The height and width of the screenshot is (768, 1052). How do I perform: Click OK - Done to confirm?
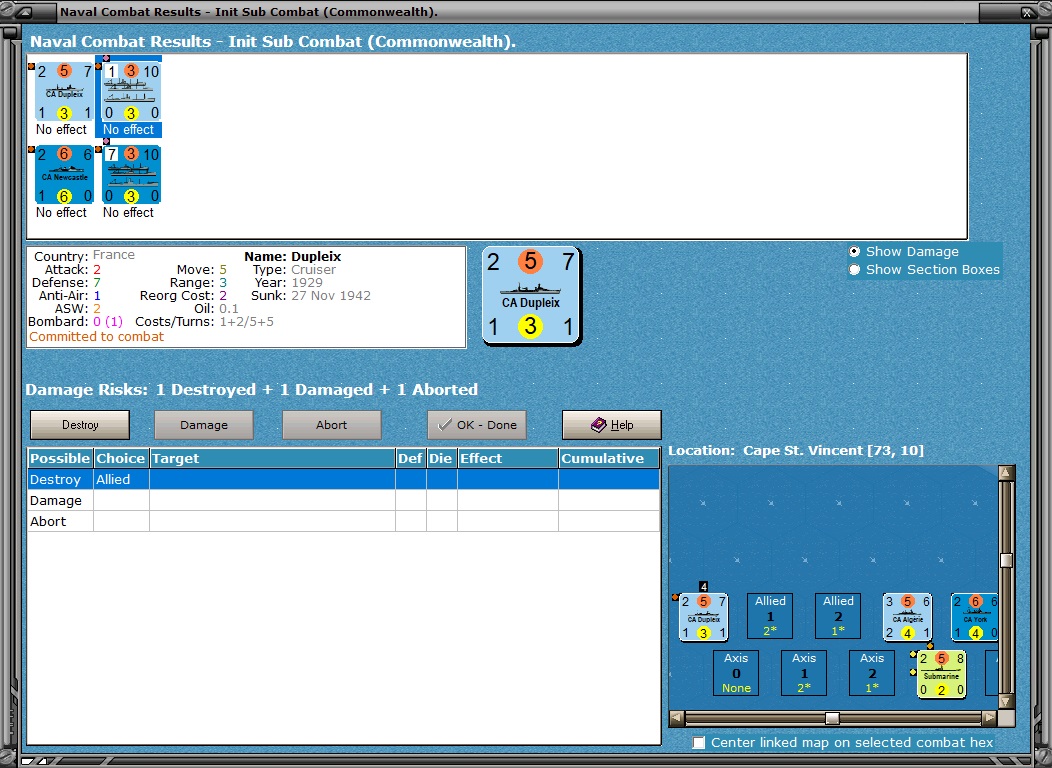(x=477, y=425)
